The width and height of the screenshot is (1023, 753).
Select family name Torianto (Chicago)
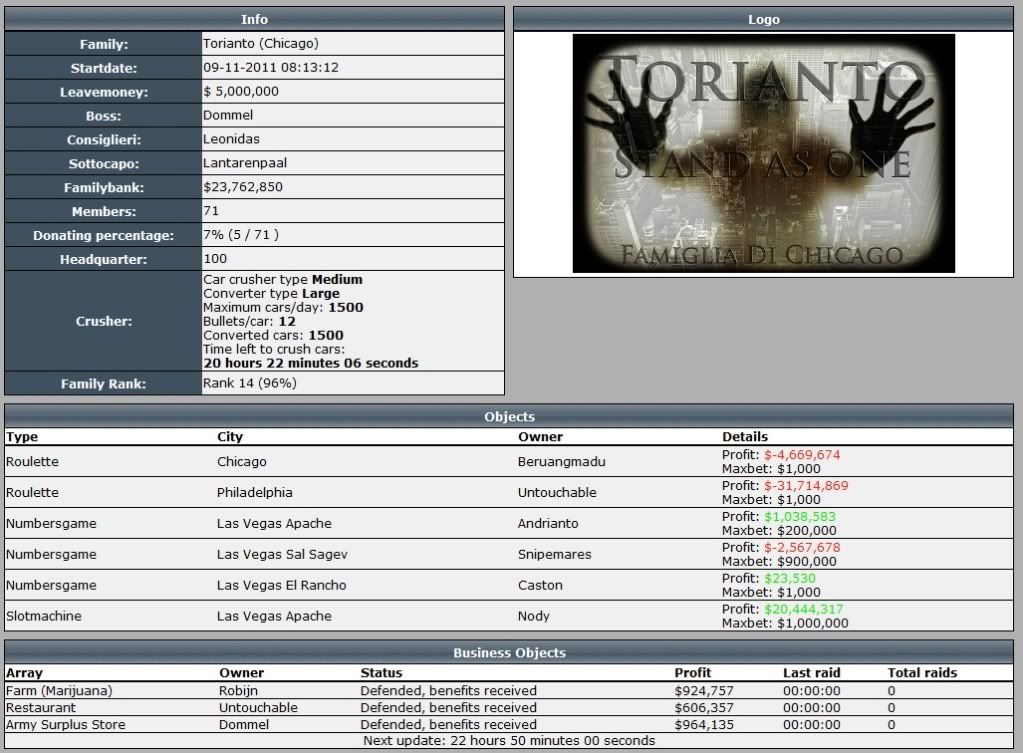click(x=261, y=44)
